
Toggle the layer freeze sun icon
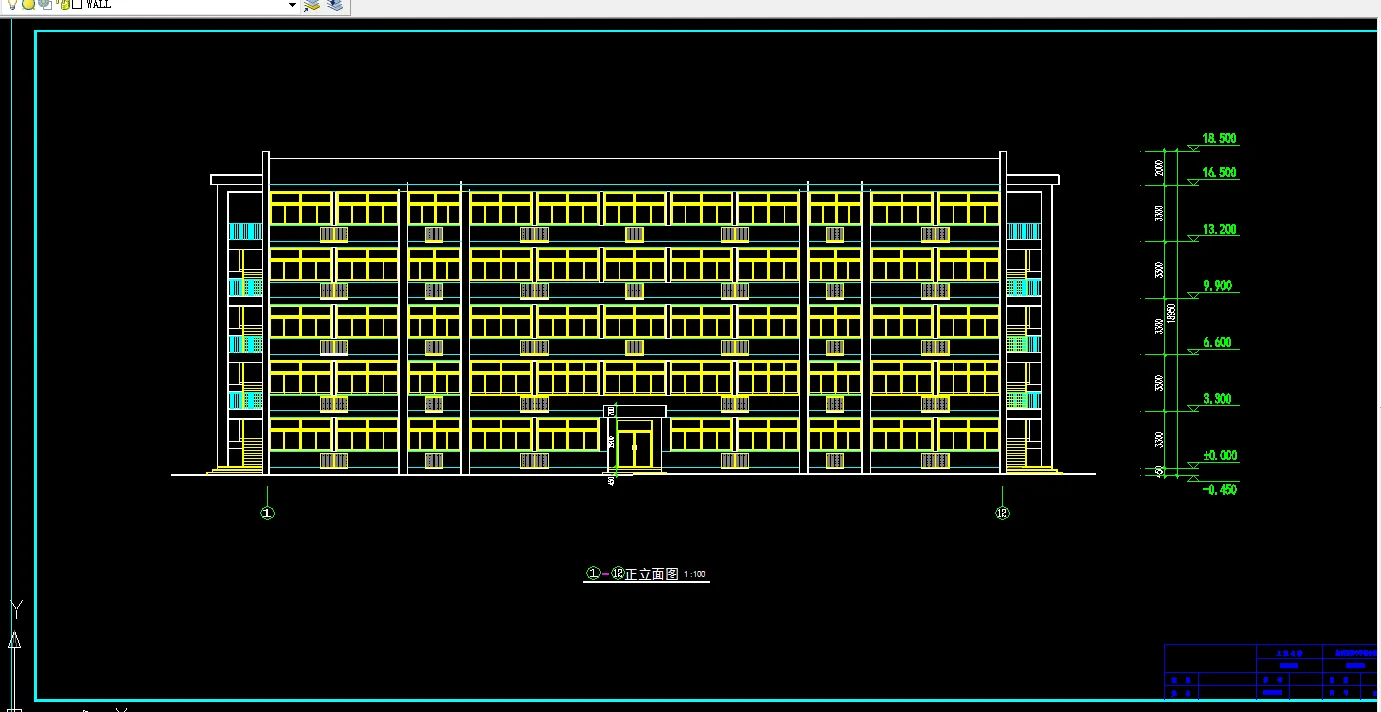29,4
